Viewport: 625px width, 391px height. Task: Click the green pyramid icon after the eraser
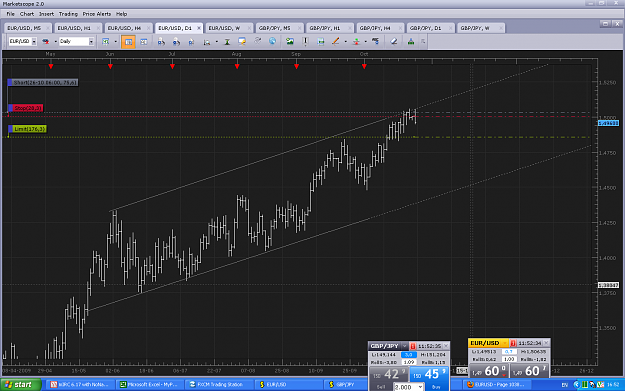411,41
